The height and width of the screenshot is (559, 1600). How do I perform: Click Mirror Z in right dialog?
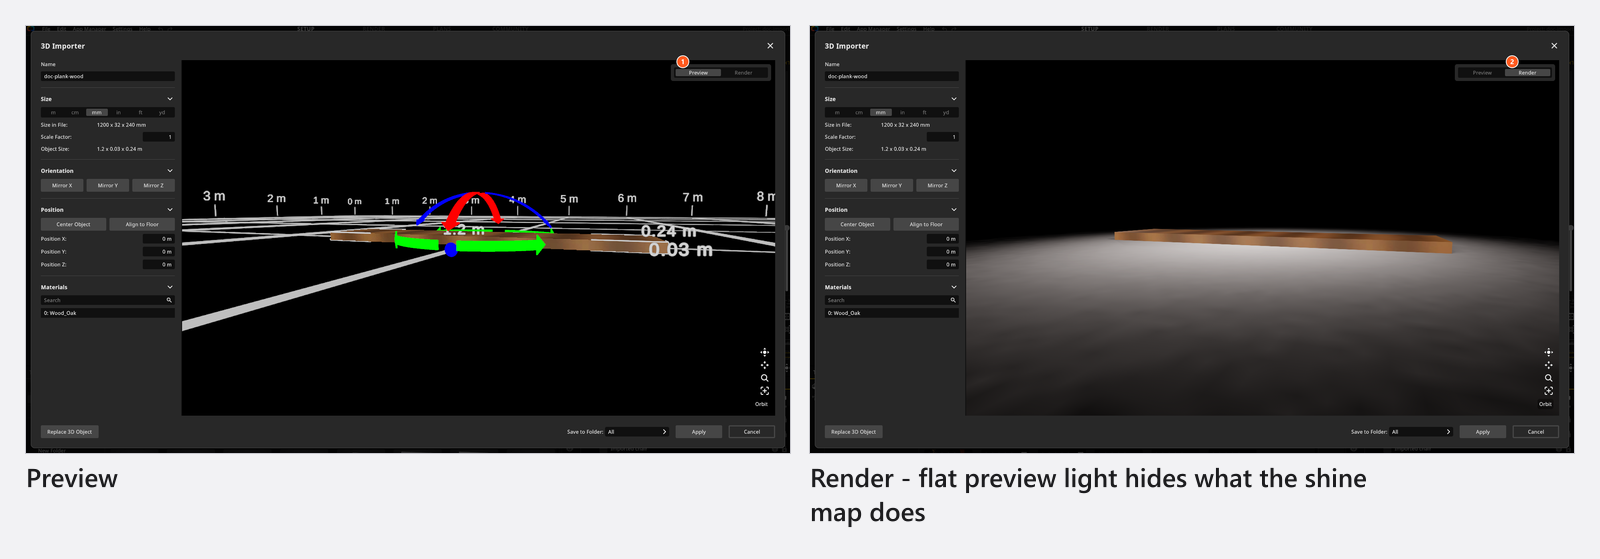937,185
